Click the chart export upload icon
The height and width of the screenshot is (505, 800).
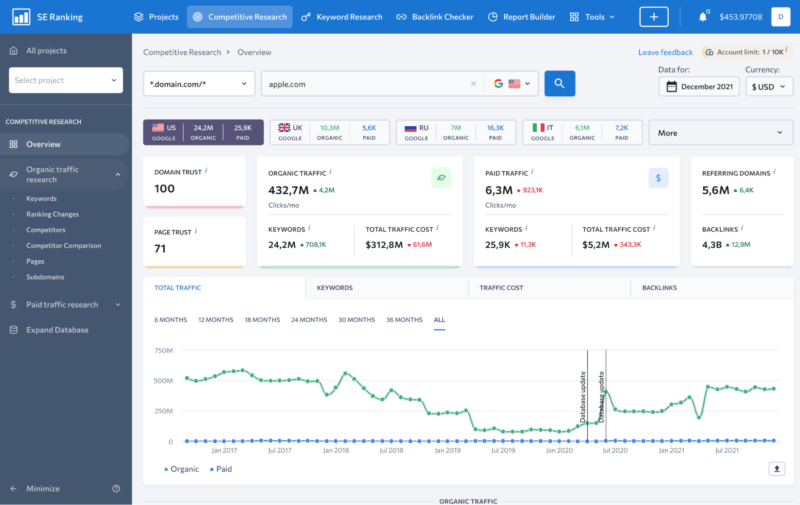(x=776, y=468)
